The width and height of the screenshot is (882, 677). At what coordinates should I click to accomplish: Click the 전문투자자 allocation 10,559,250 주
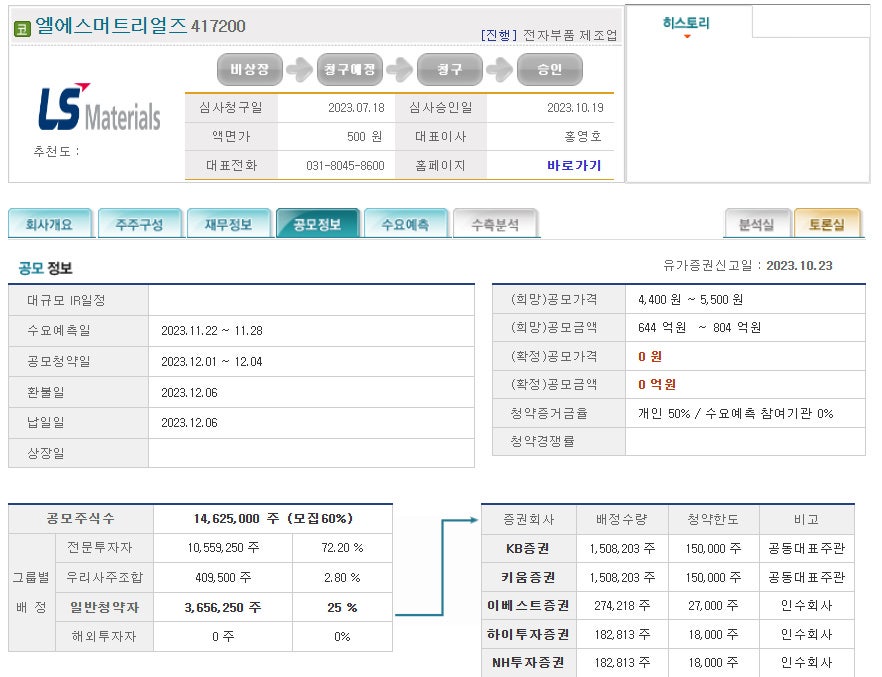click(223, 547)
